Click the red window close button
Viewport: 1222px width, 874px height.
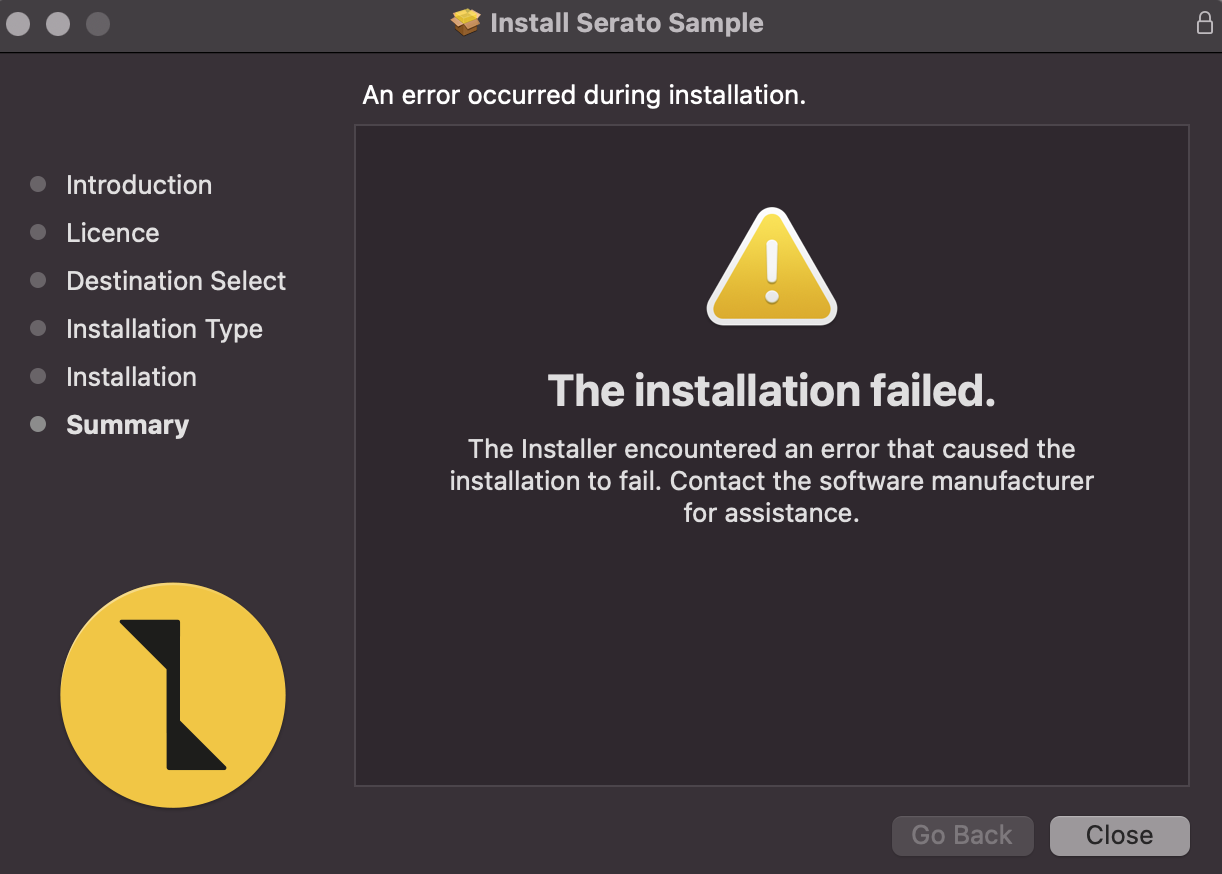(19, 23)
